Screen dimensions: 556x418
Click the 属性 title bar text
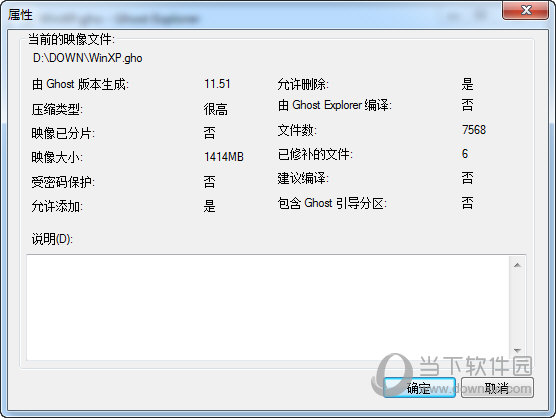(x=20, y=15)
